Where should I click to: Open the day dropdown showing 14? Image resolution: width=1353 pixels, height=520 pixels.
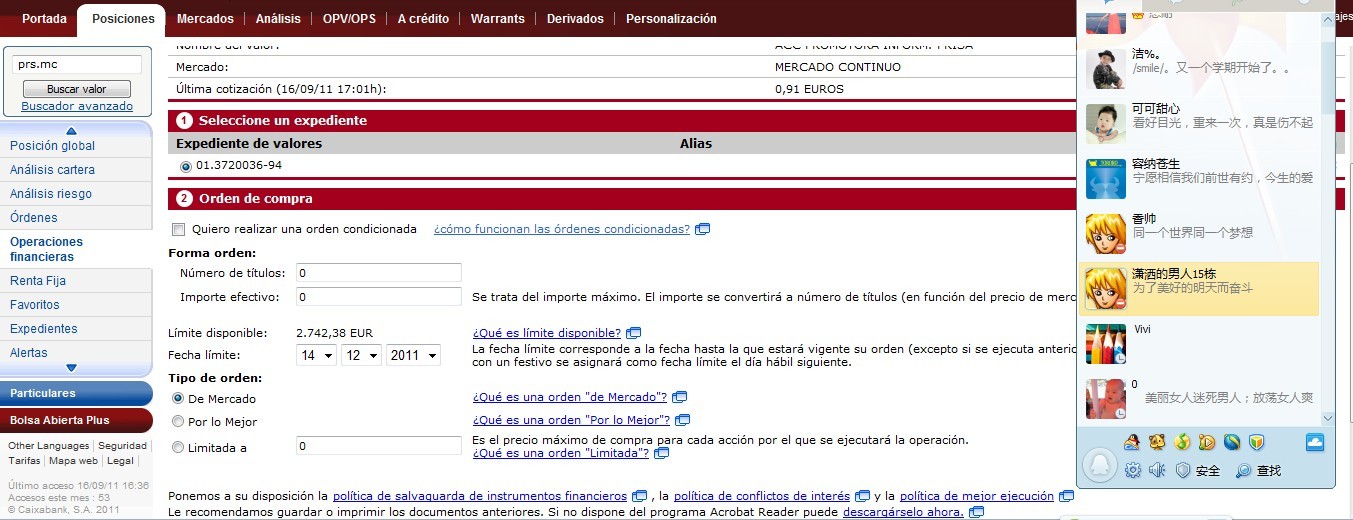pos(316,355)
